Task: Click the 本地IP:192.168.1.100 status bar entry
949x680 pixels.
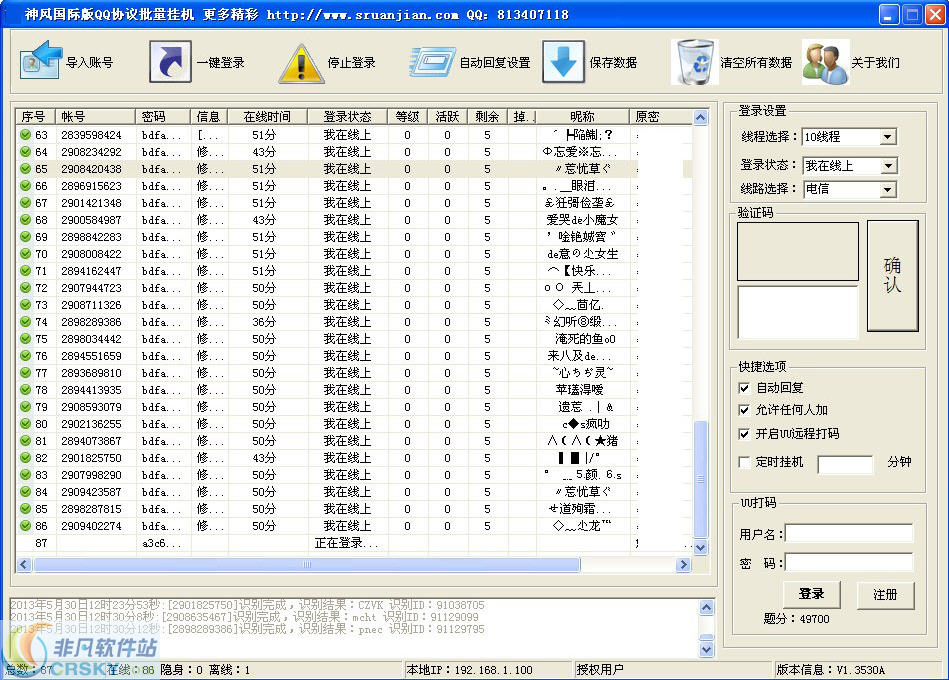Action: point(470,670)
